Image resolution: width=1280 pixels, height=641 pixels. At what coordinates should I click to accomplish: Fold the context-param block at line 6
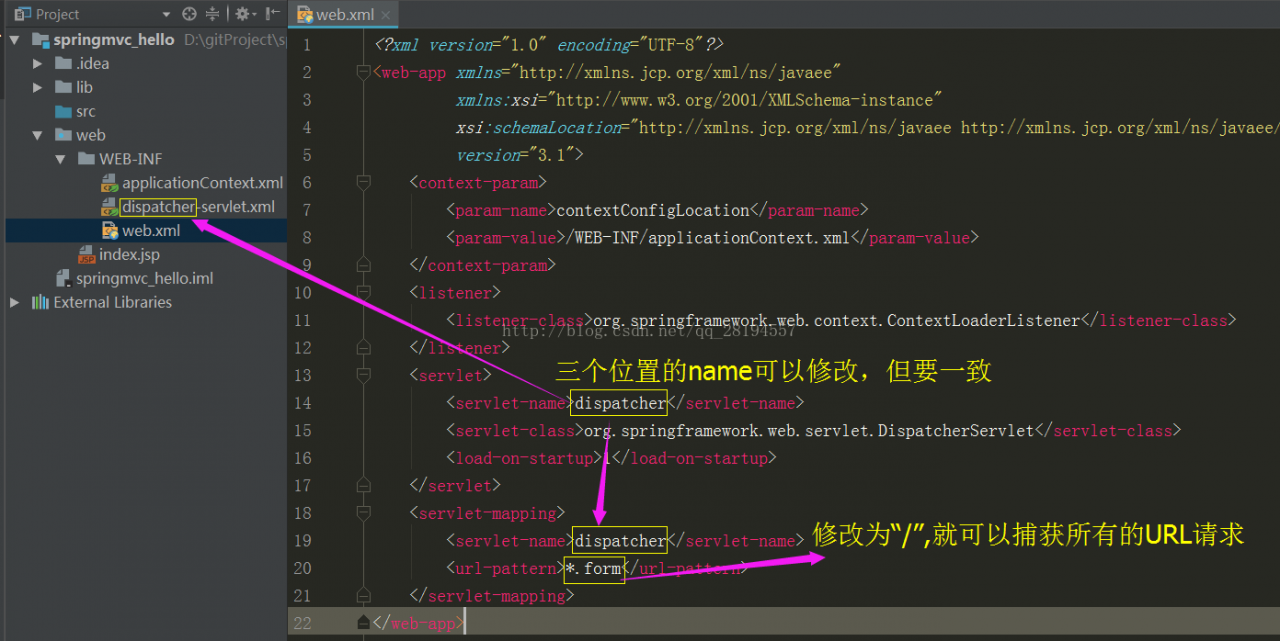click(363, 183)
